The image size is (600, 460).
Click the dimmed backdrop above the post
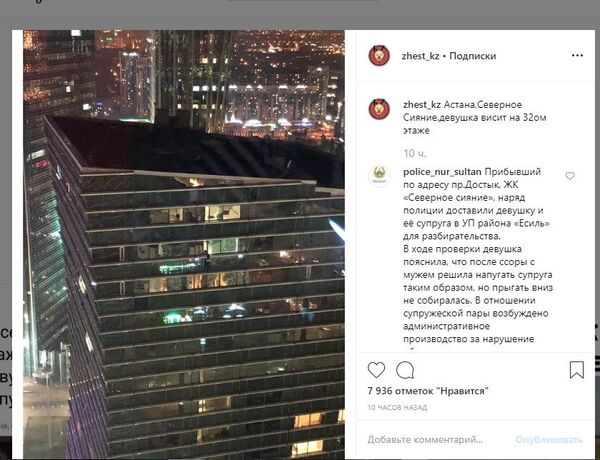point(300,15)
